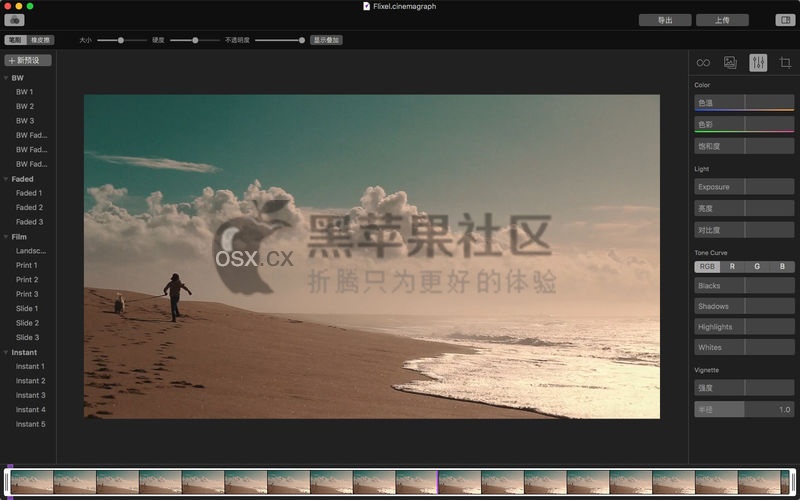
Task: Apply the Instant 5 preset
Action: [x=30, y=424]
